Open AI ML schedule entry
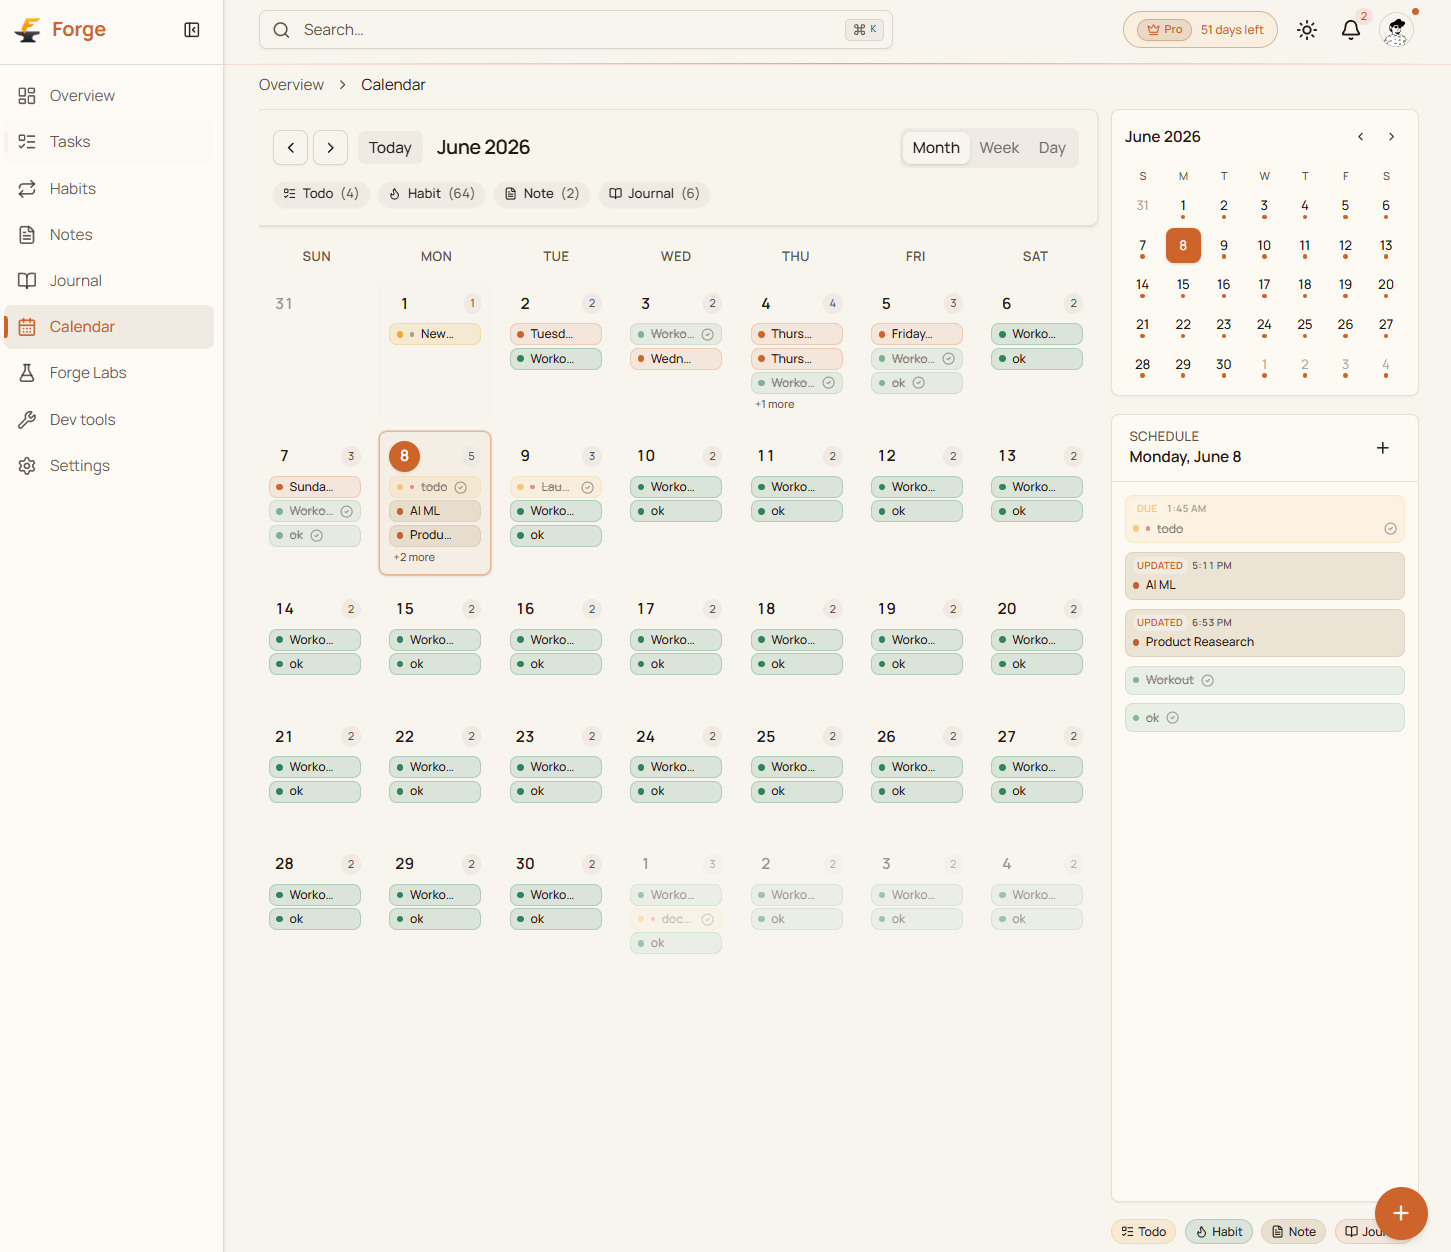This screenshot has height=1252, width=1451. tap(1264, 576)
